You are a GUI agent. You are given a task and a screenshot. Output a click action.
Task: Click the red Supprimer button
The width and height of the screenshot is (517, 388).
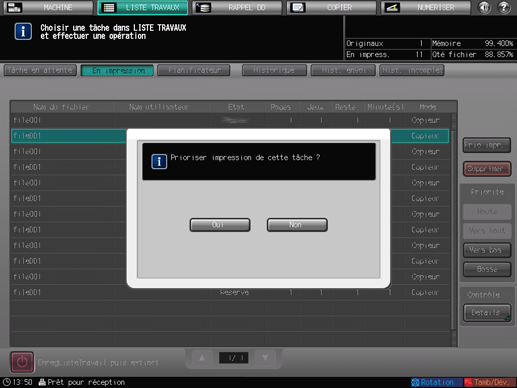487,169
